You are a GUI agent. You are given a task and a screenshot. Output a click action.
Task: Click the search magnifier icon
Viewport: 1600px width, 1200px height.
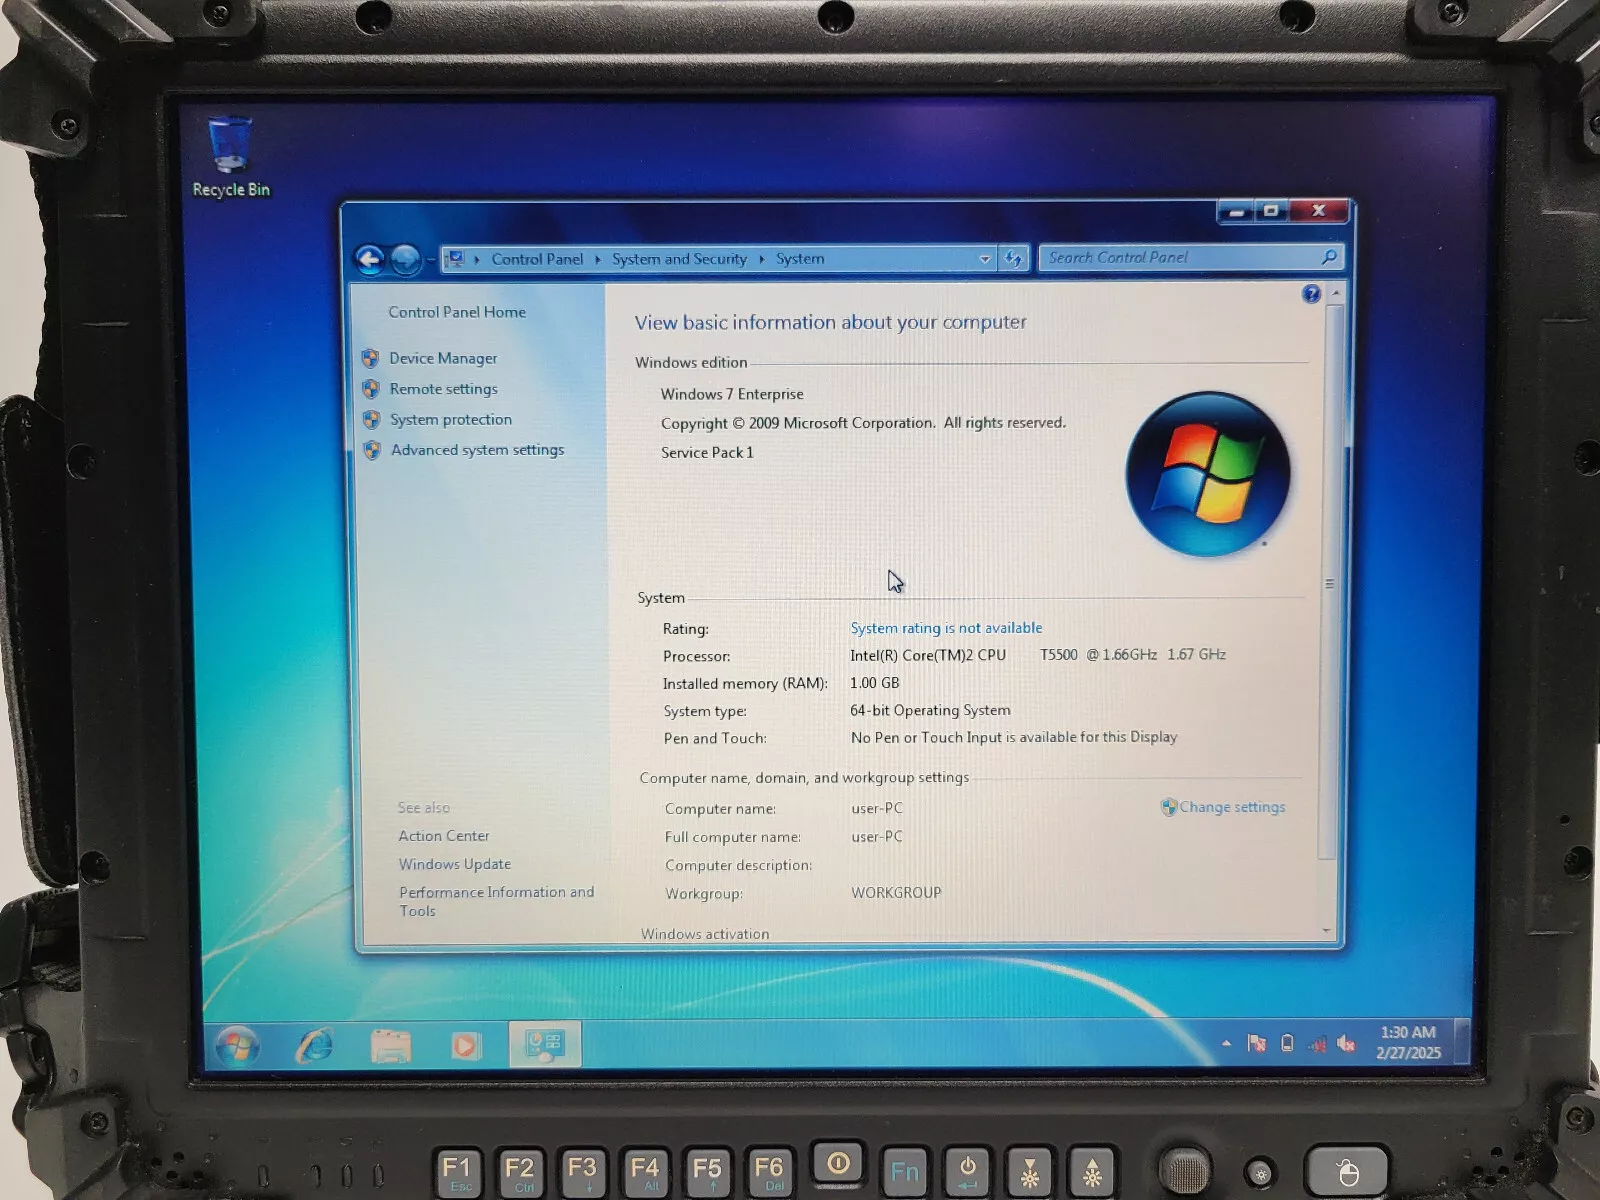(1329, 257)
